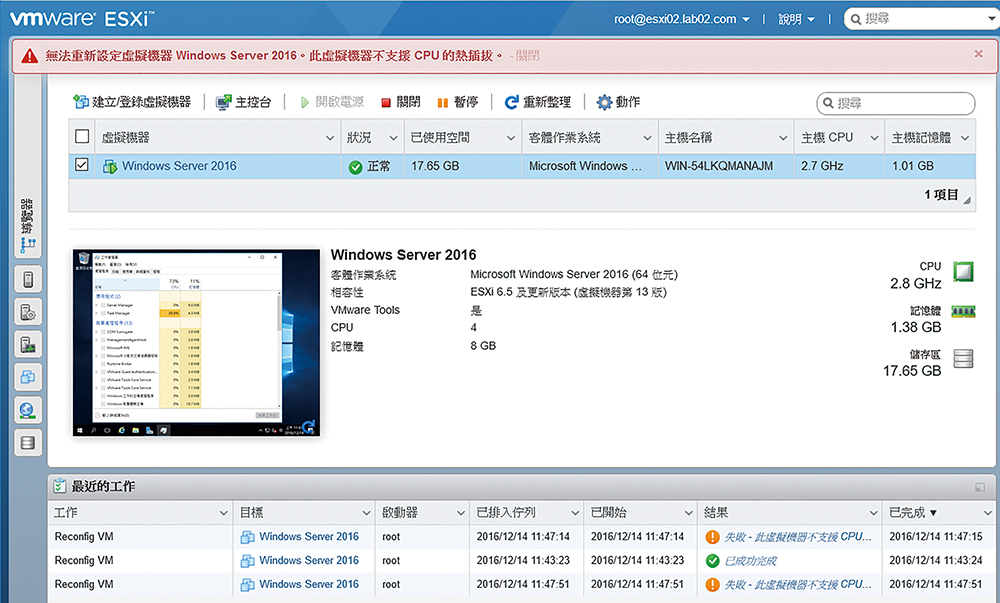Image resolution: width=1000 pixels, height=603 pixels.
Task: Open the 已使用空間 column header dropdown
Action: [511, 138]
